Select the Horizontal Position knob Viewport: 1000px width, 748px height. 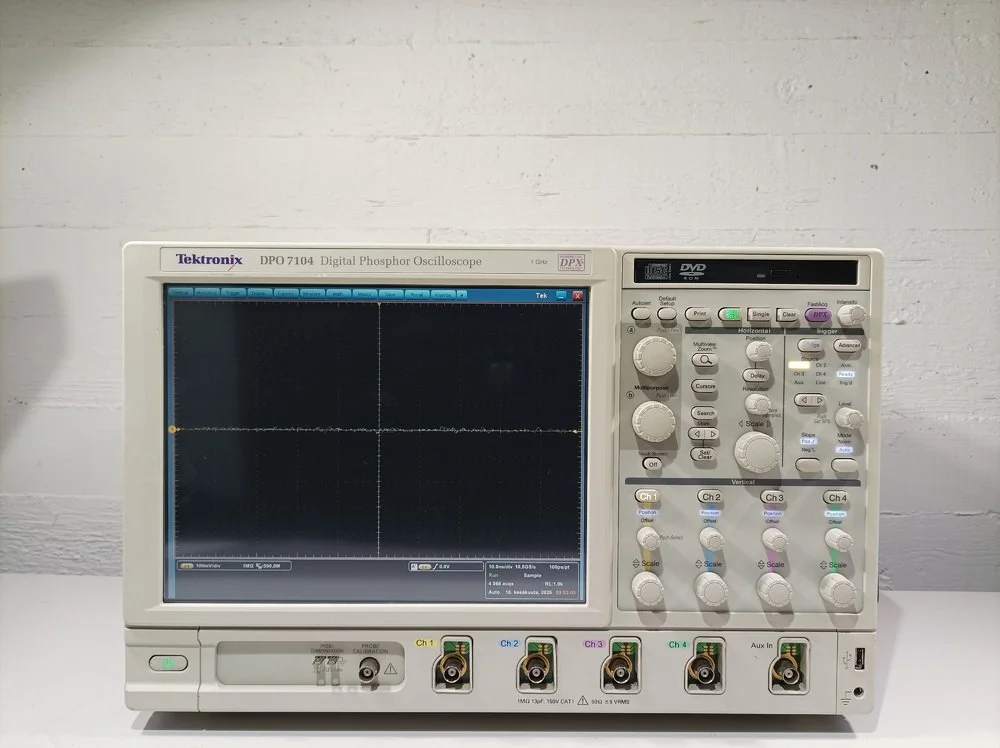tap(758, 351)
